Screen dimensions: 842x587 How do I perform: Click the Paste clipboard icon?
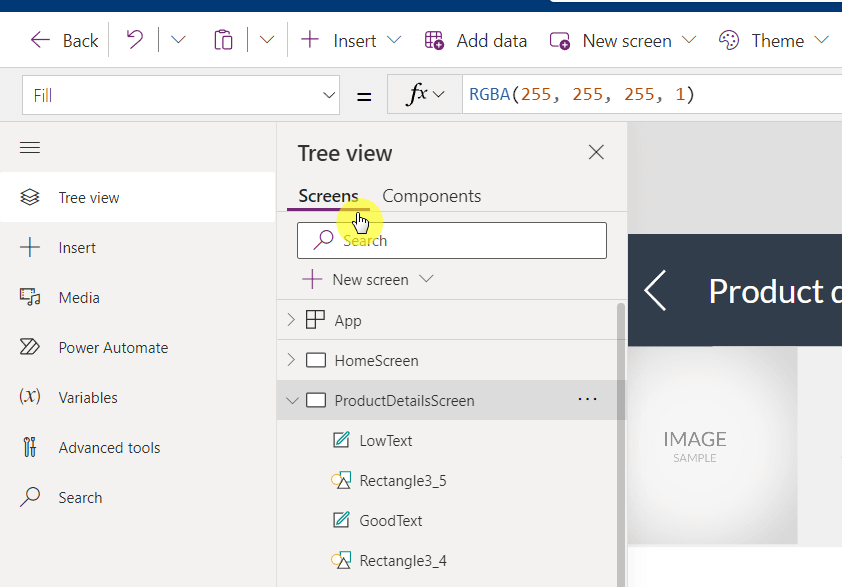coord(223,40)
